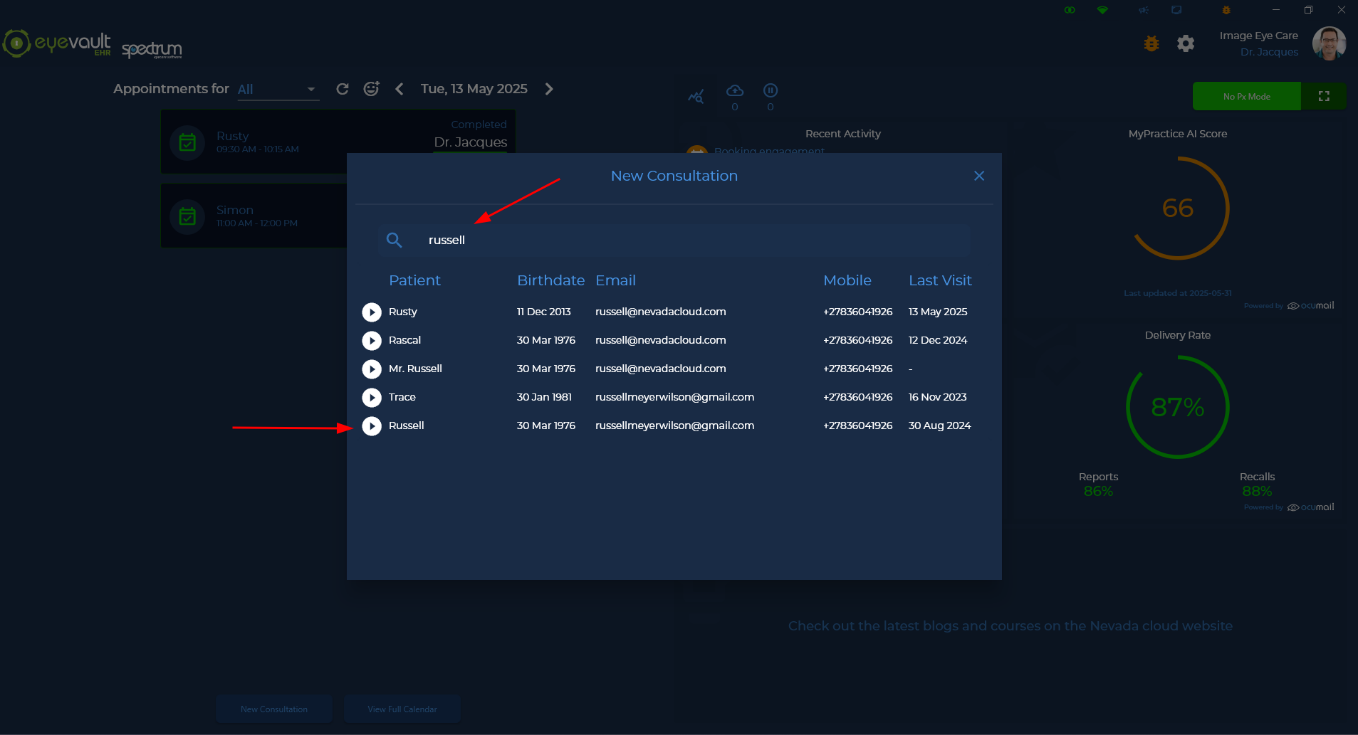Click the small bug icon in the title bar
The height and width of the screenshot is (735, 1358).
click(1226, 10)
